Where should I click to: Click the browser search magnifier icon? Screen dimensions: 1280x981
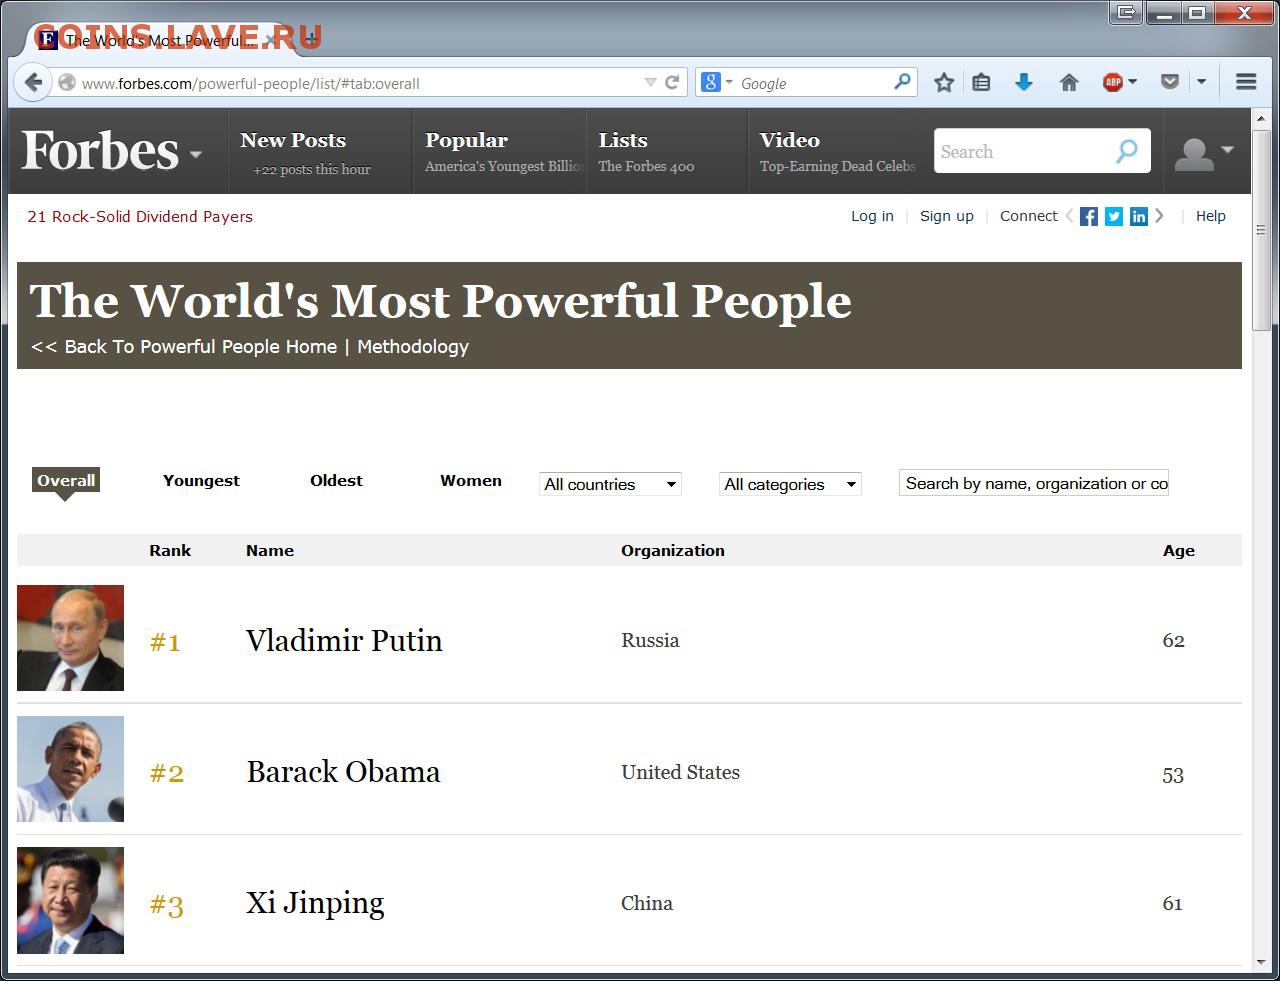pos(902,82)
